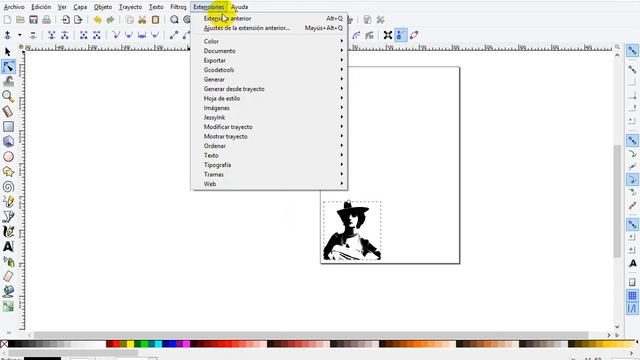Click the no-color X swatch
This screenshot has height=360, width=640.
[x=4, y=344]
